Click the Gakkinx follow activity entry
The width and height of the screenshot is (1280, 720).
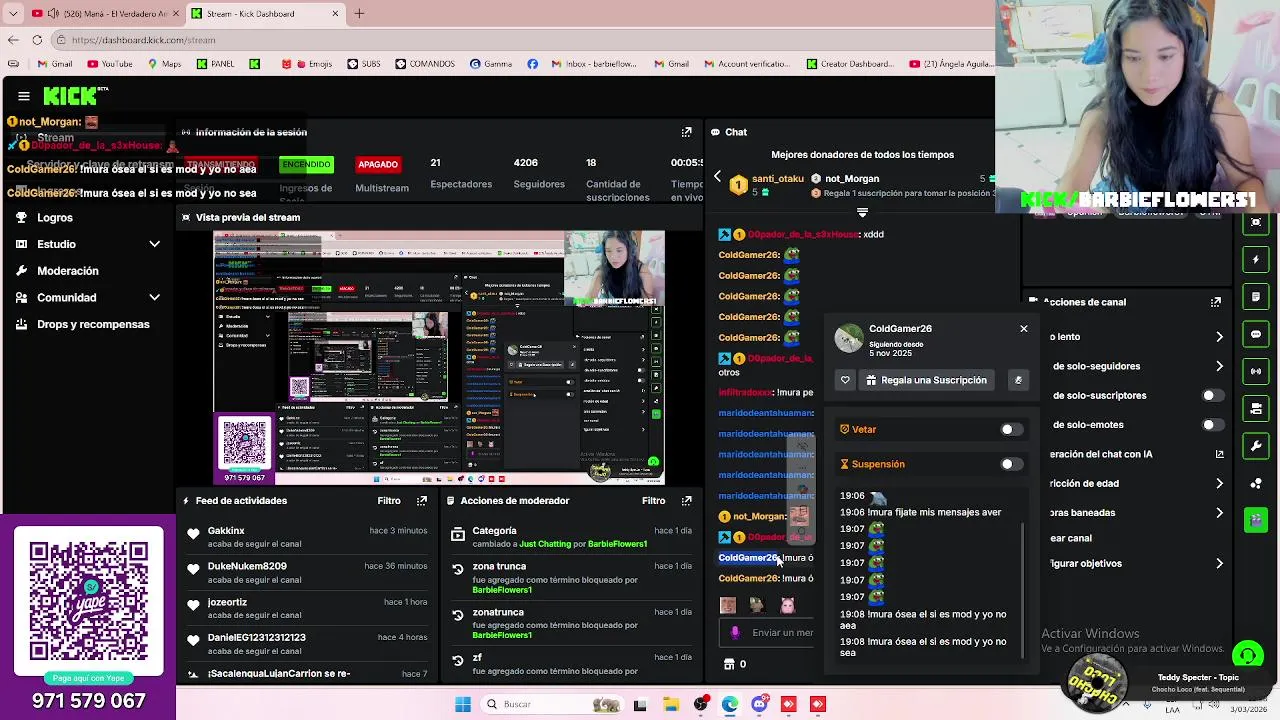[x=307, y=537]
